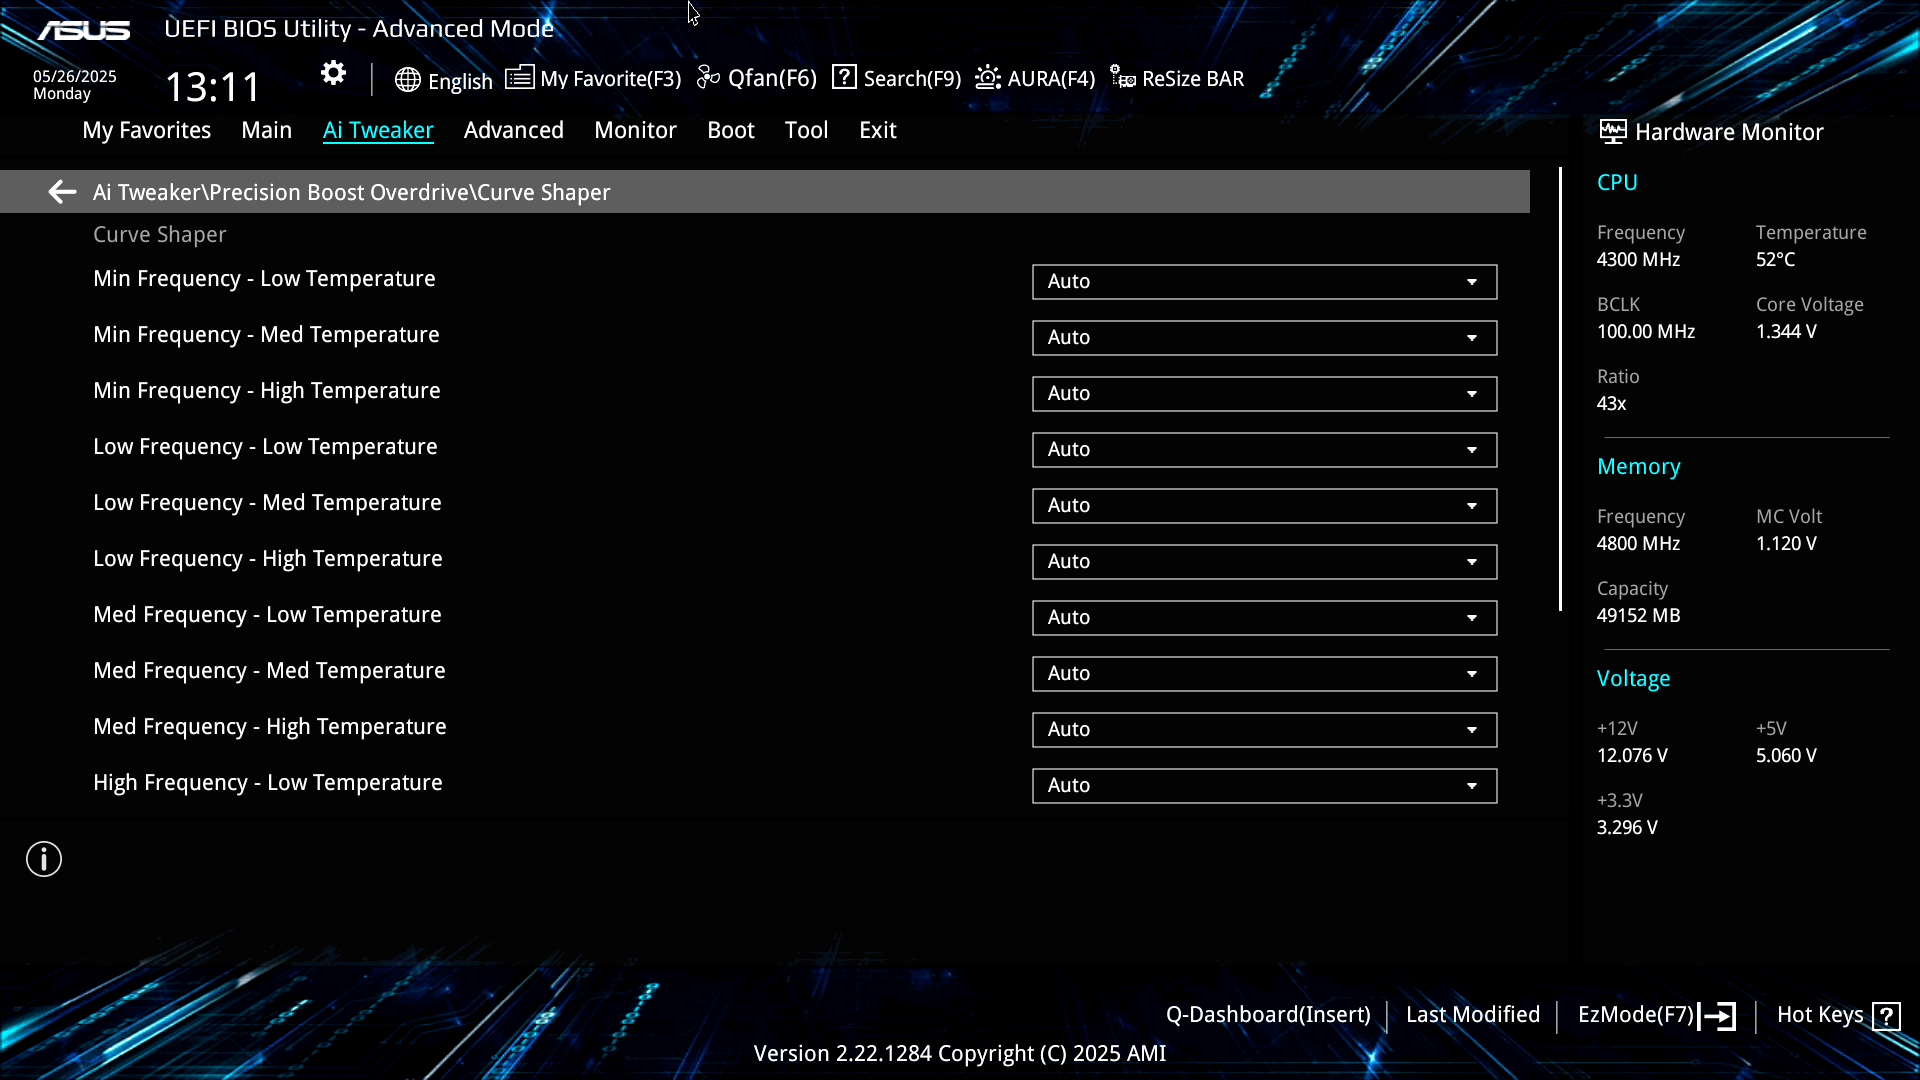
Task: Click the settings gear icon
Action: coord(333,73)
